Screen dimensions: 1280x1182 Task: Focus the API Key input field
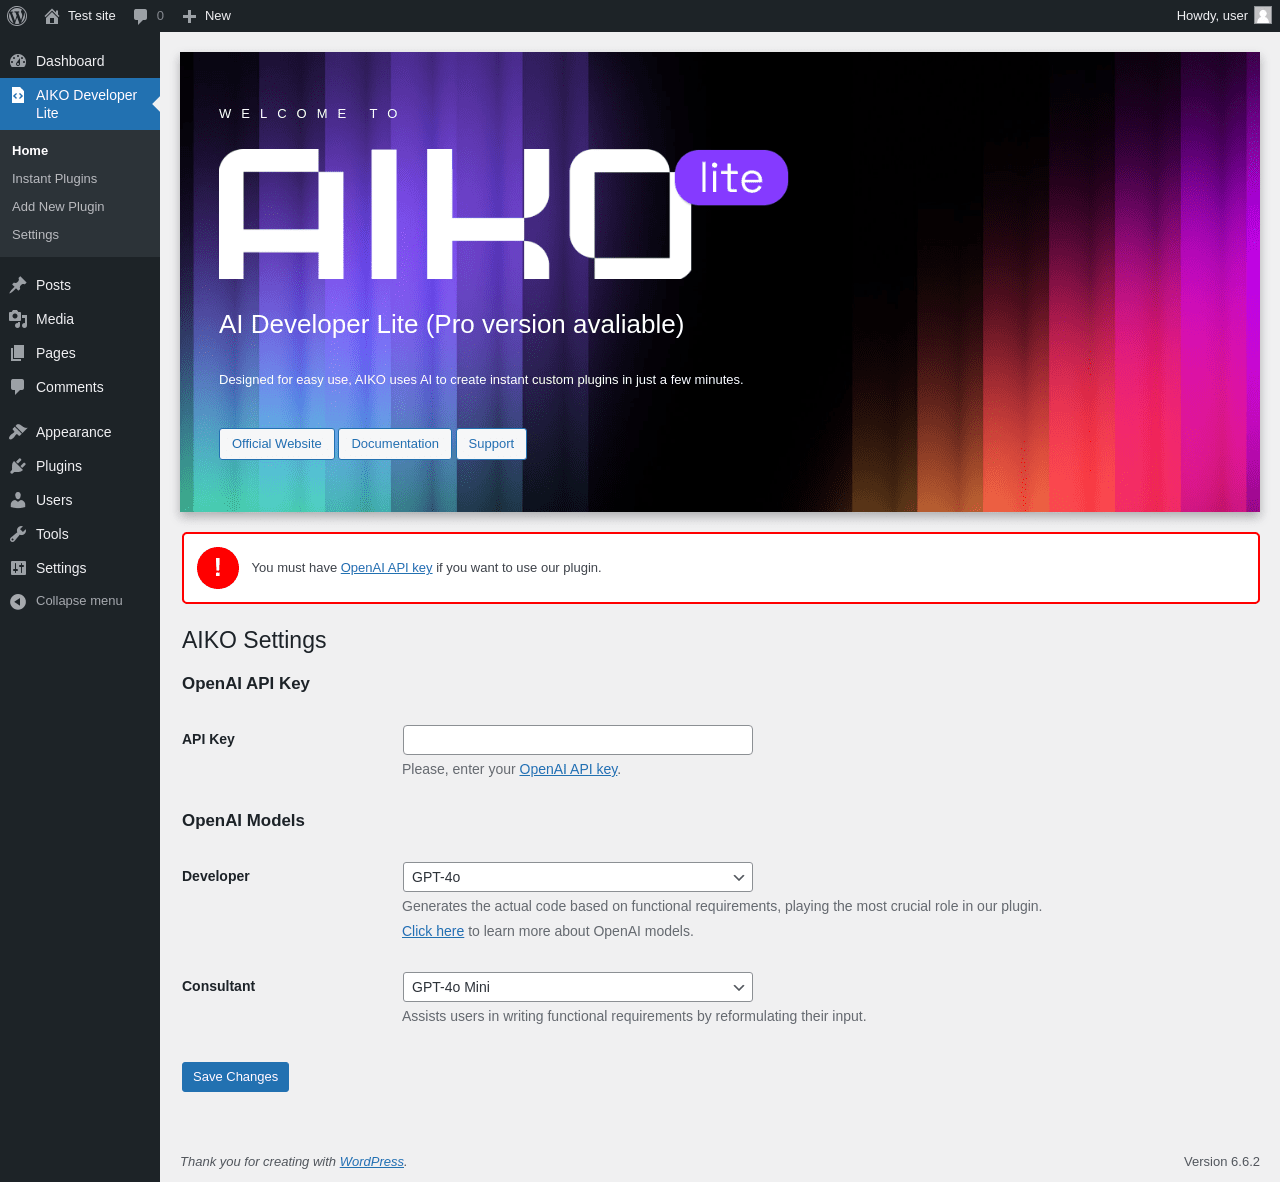click(577, 740)
